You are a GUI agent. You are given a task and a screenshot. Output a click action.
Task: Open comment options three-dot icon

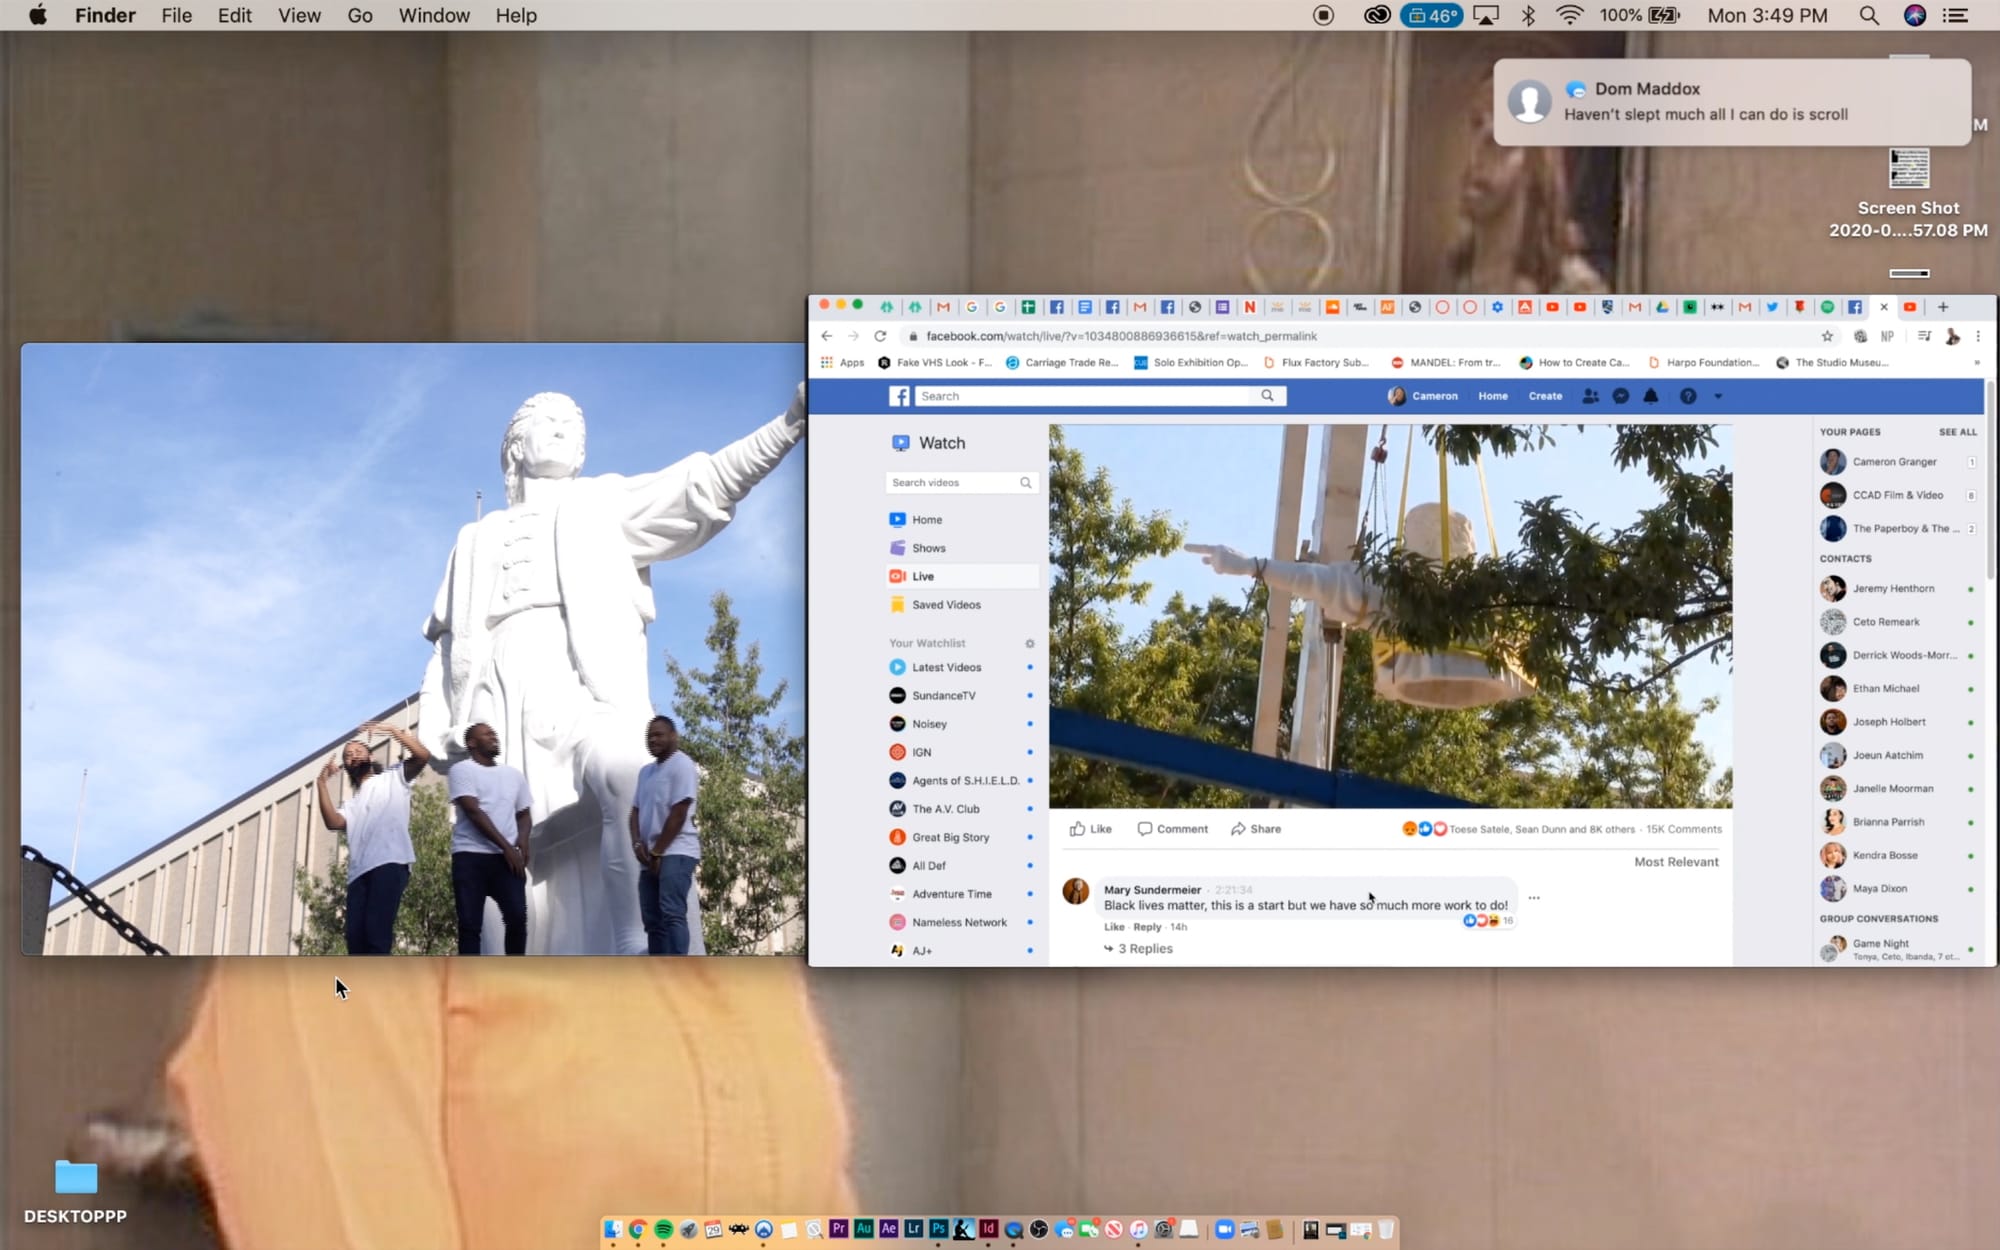(x=1534, y=898)
